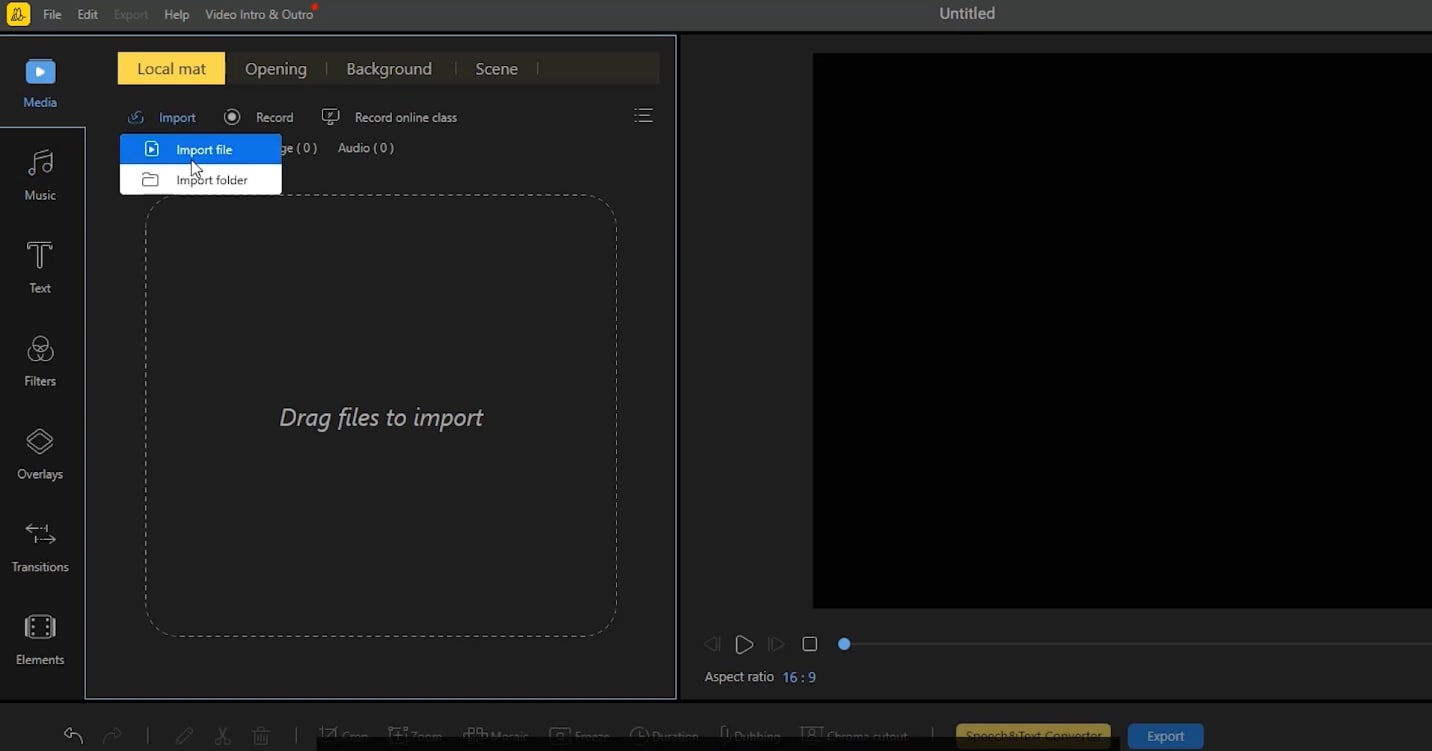Image resolution: width=1432 pixels, height=751 pixels.
Task: Click the blue Export button
Action: (x=1165, y=736)
